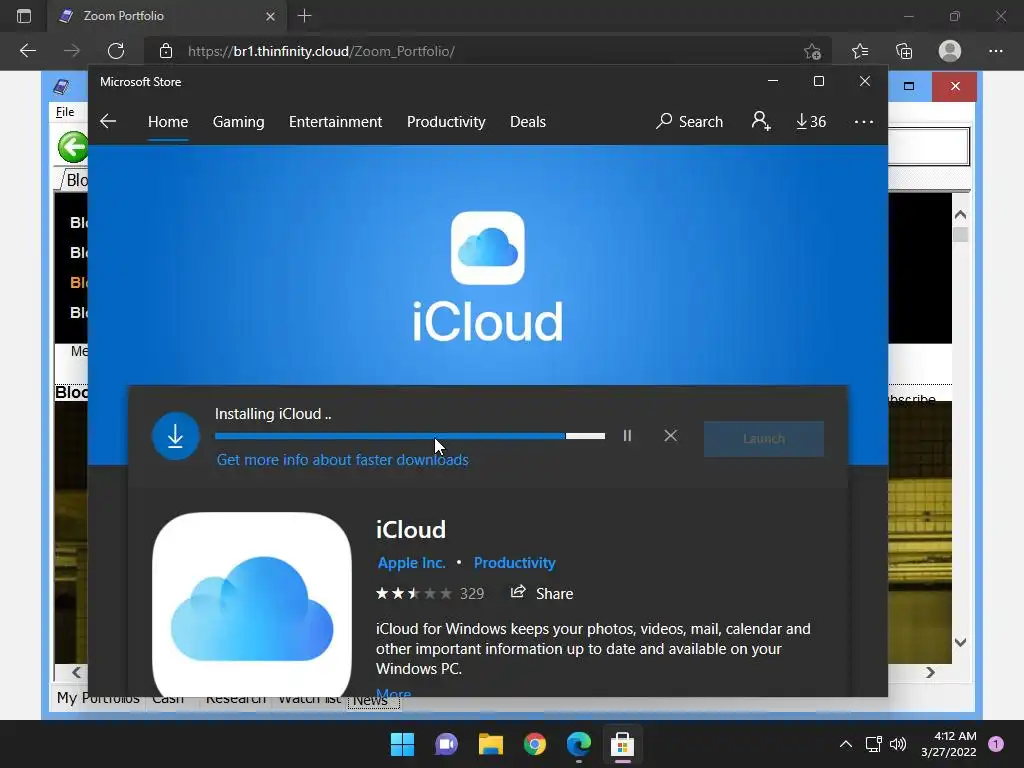The height and width of the screenshot is (768, 1024).
Task: Open Microsoft Store more options menu
Action: tap(863, 121)
